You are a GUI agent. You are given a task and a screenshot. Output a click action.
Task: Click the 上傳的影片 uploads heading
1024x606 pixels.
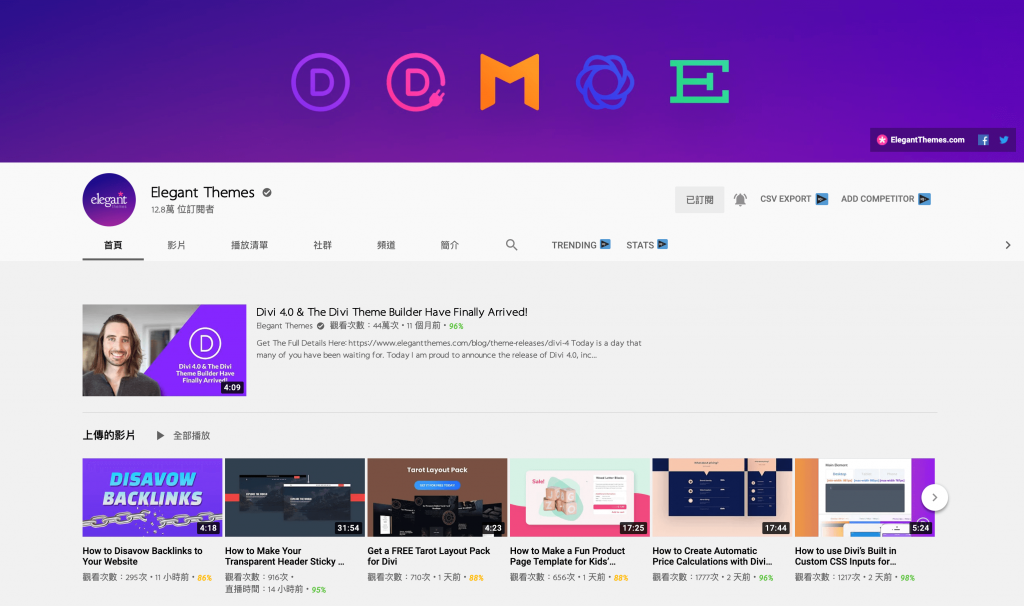tap(109, 436)
